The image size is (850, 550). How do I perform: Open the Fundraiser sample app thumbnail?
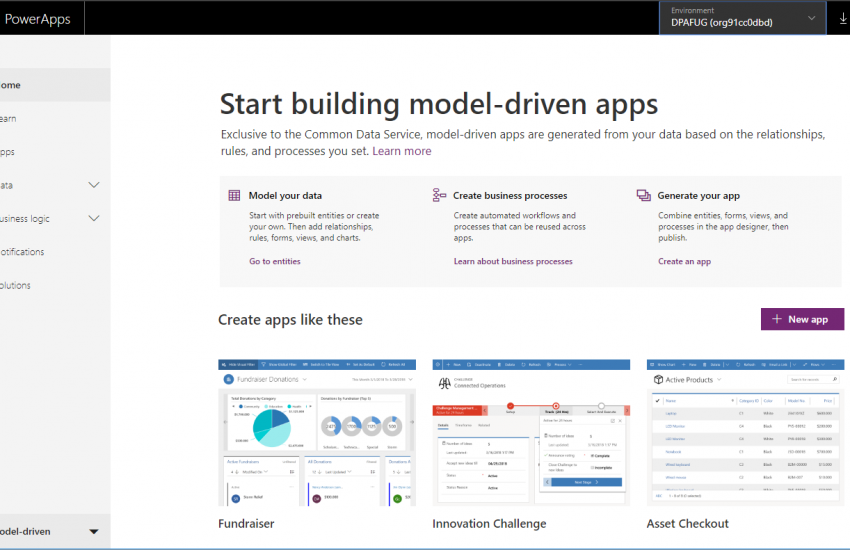point(317,432)
